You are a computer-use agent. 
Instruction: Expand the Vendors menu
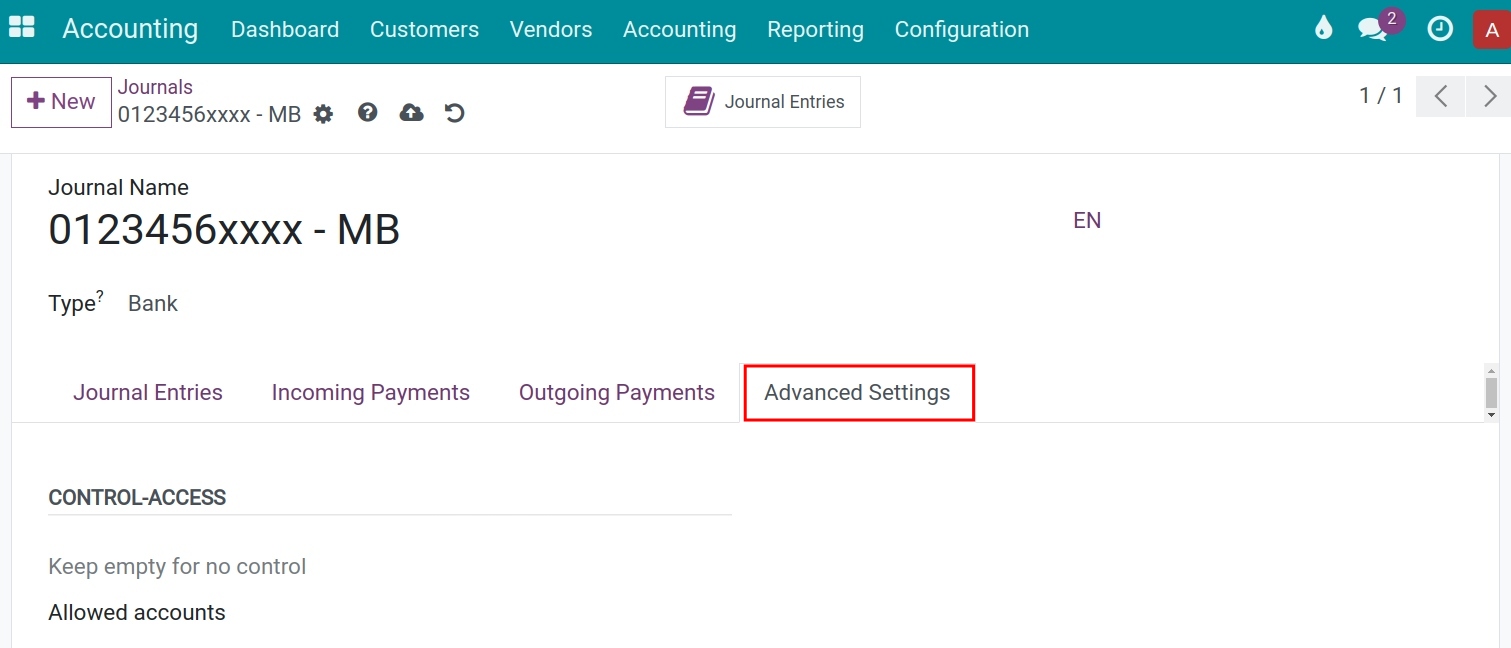pyautogui.click(x=551, y=30)
